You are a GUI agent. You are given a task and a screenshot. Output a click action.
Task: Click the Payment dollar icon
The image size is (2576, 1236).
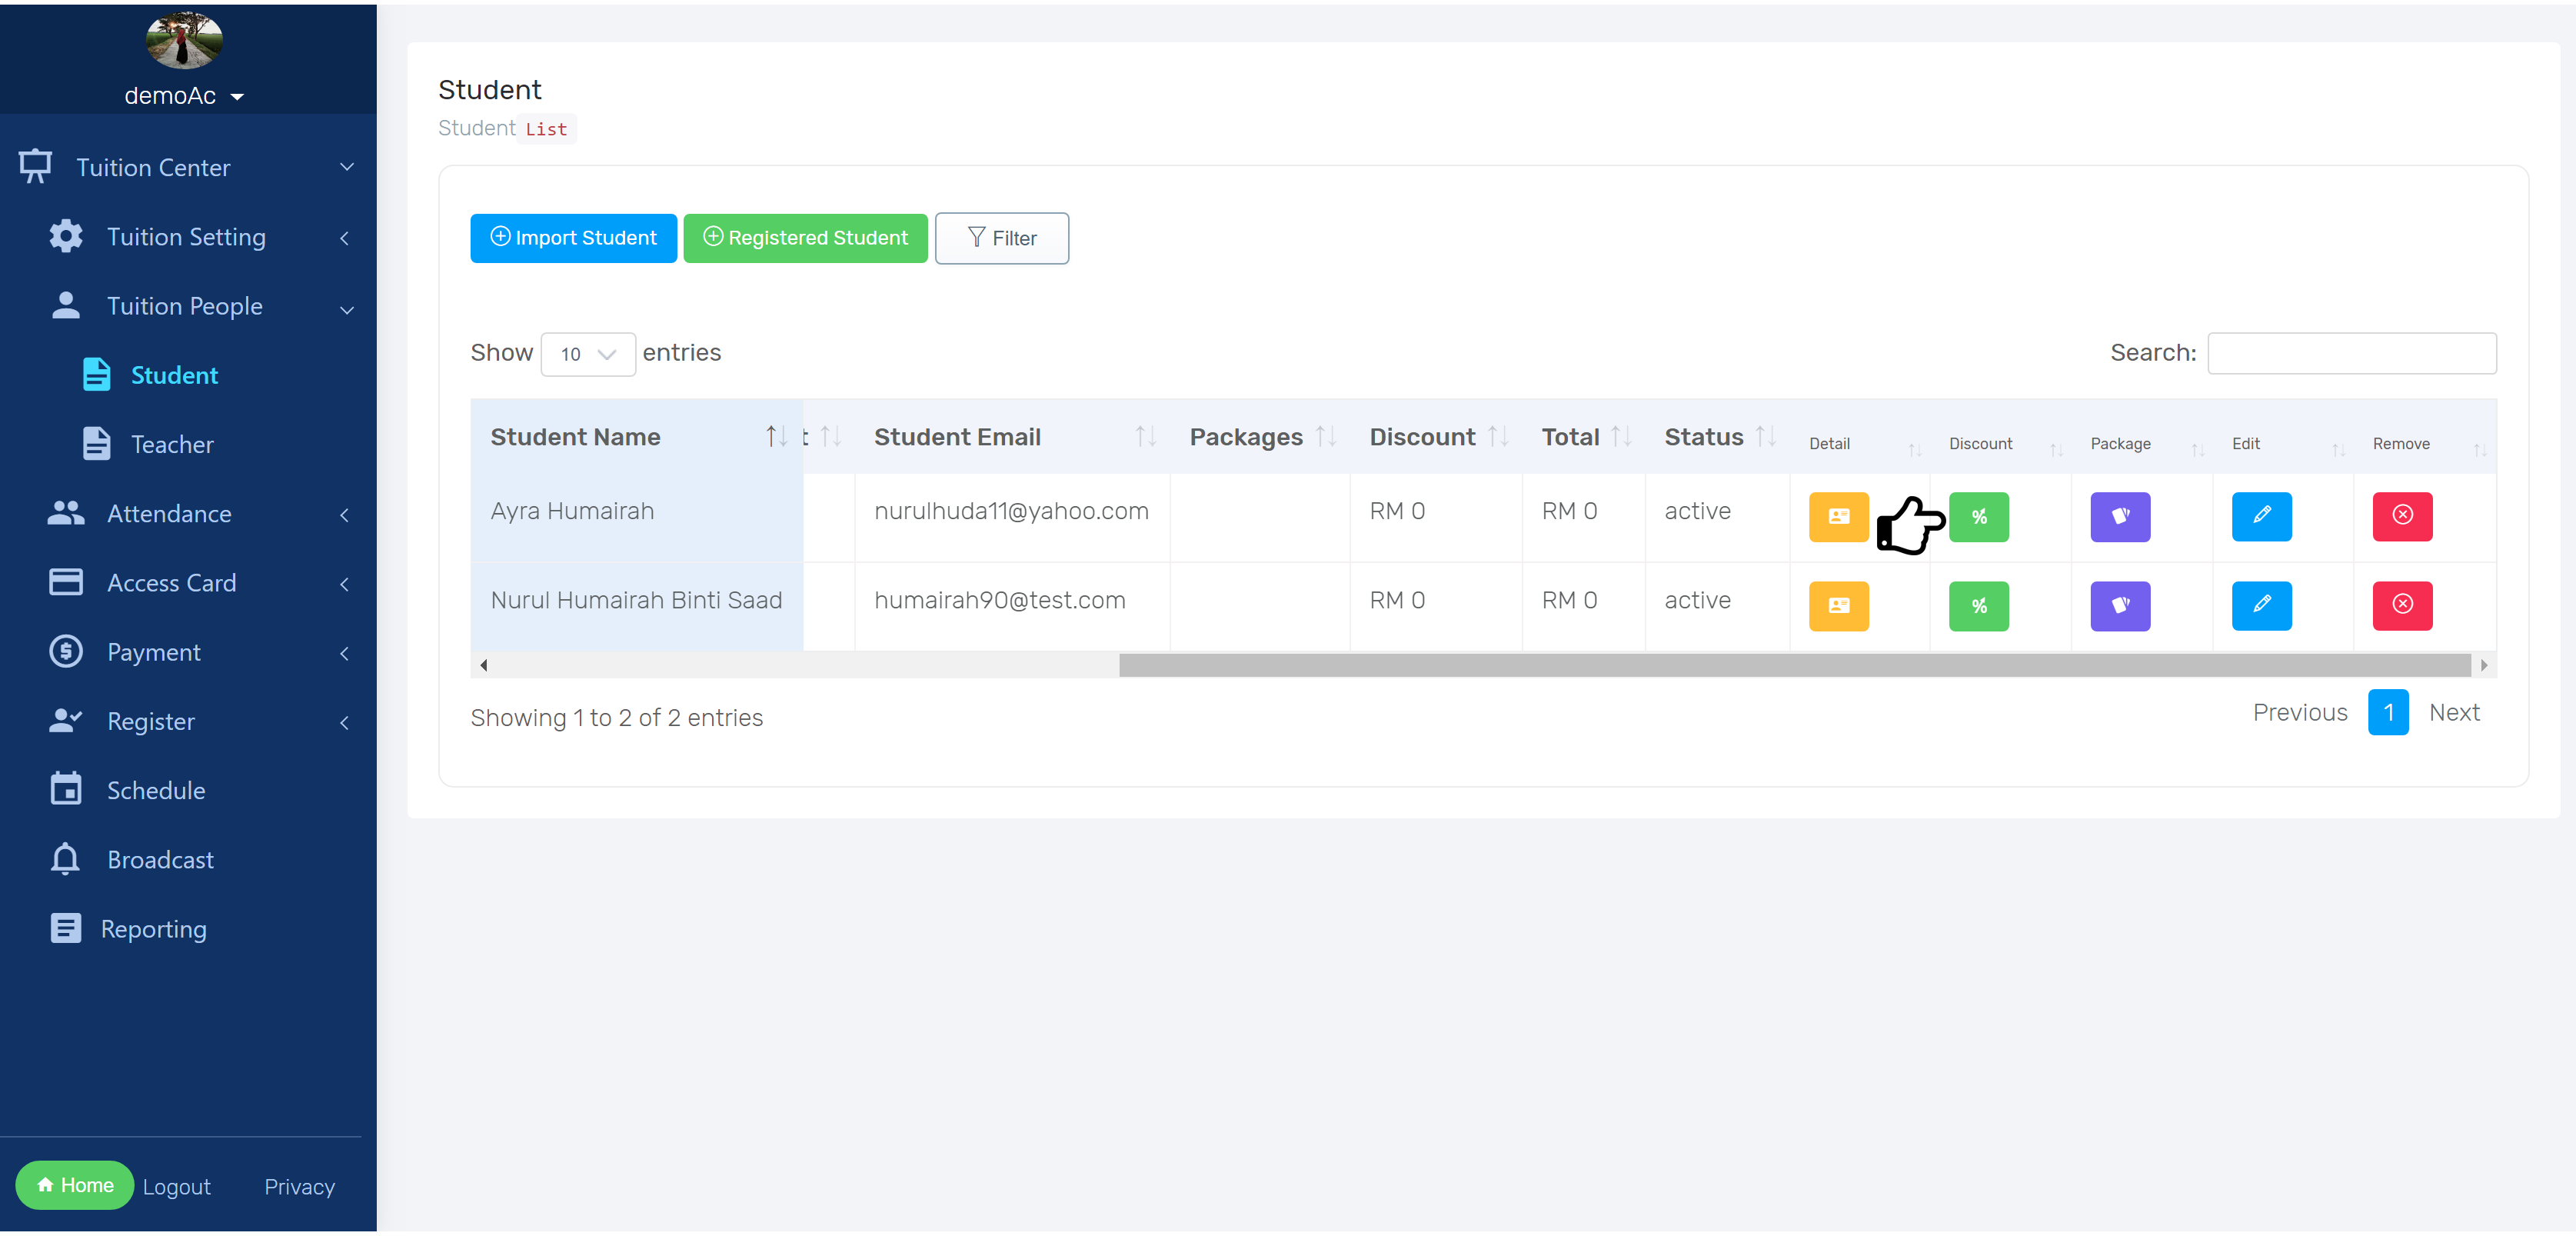point(66,651)
